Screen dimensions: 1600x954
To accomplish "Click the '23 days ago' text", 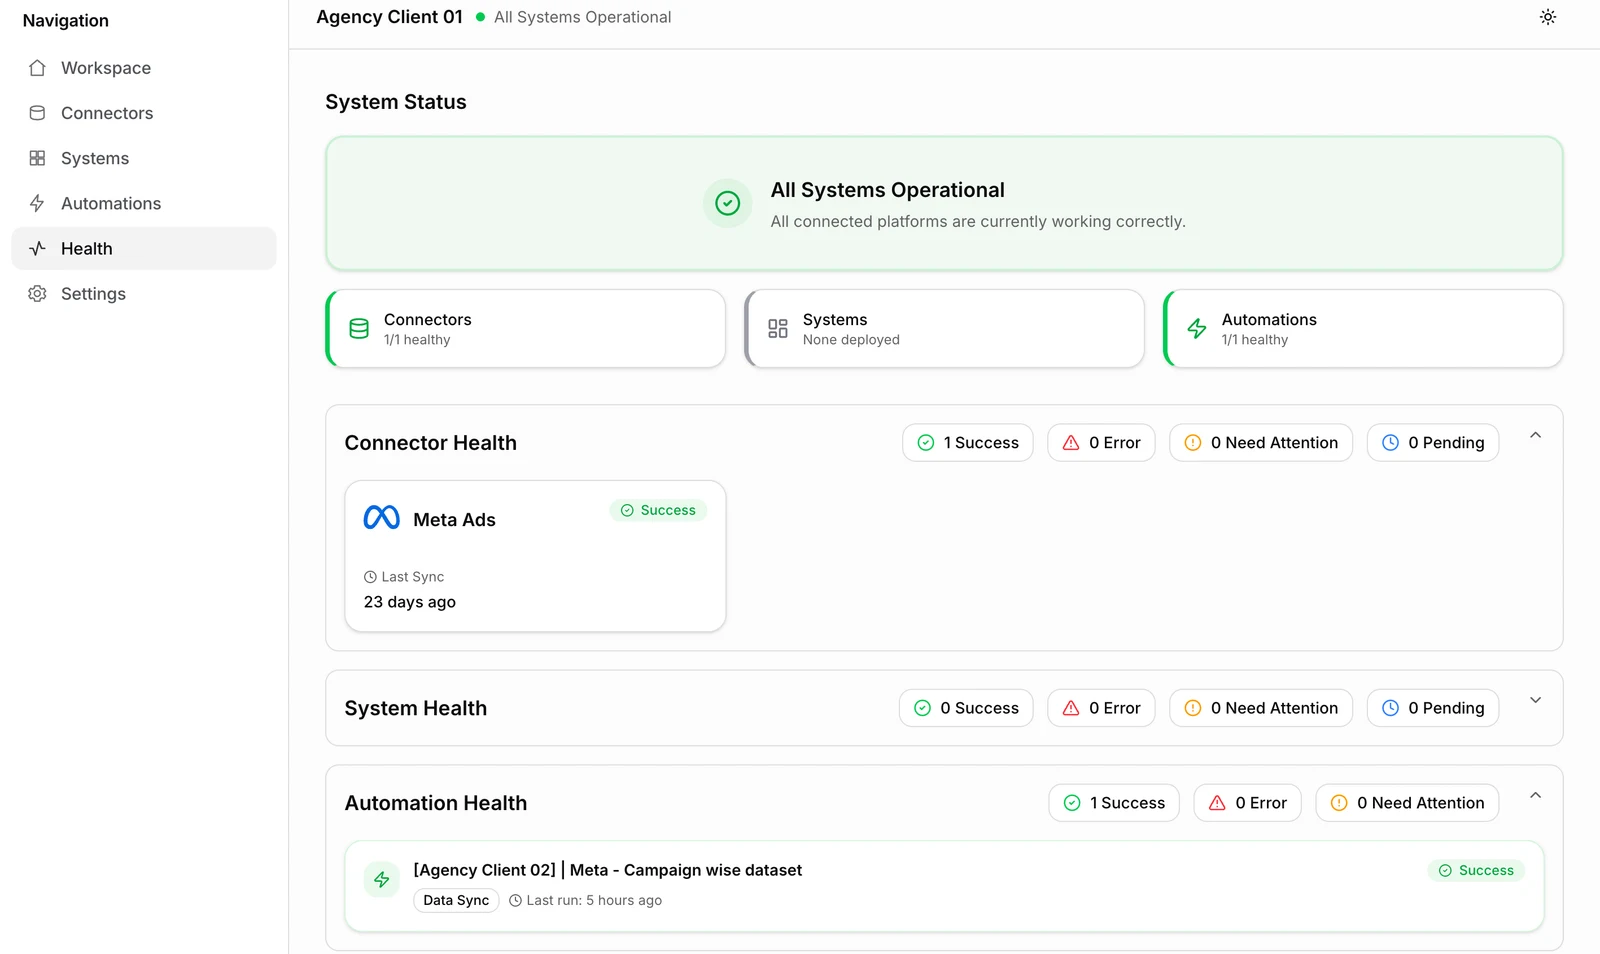I will [410, 602].
